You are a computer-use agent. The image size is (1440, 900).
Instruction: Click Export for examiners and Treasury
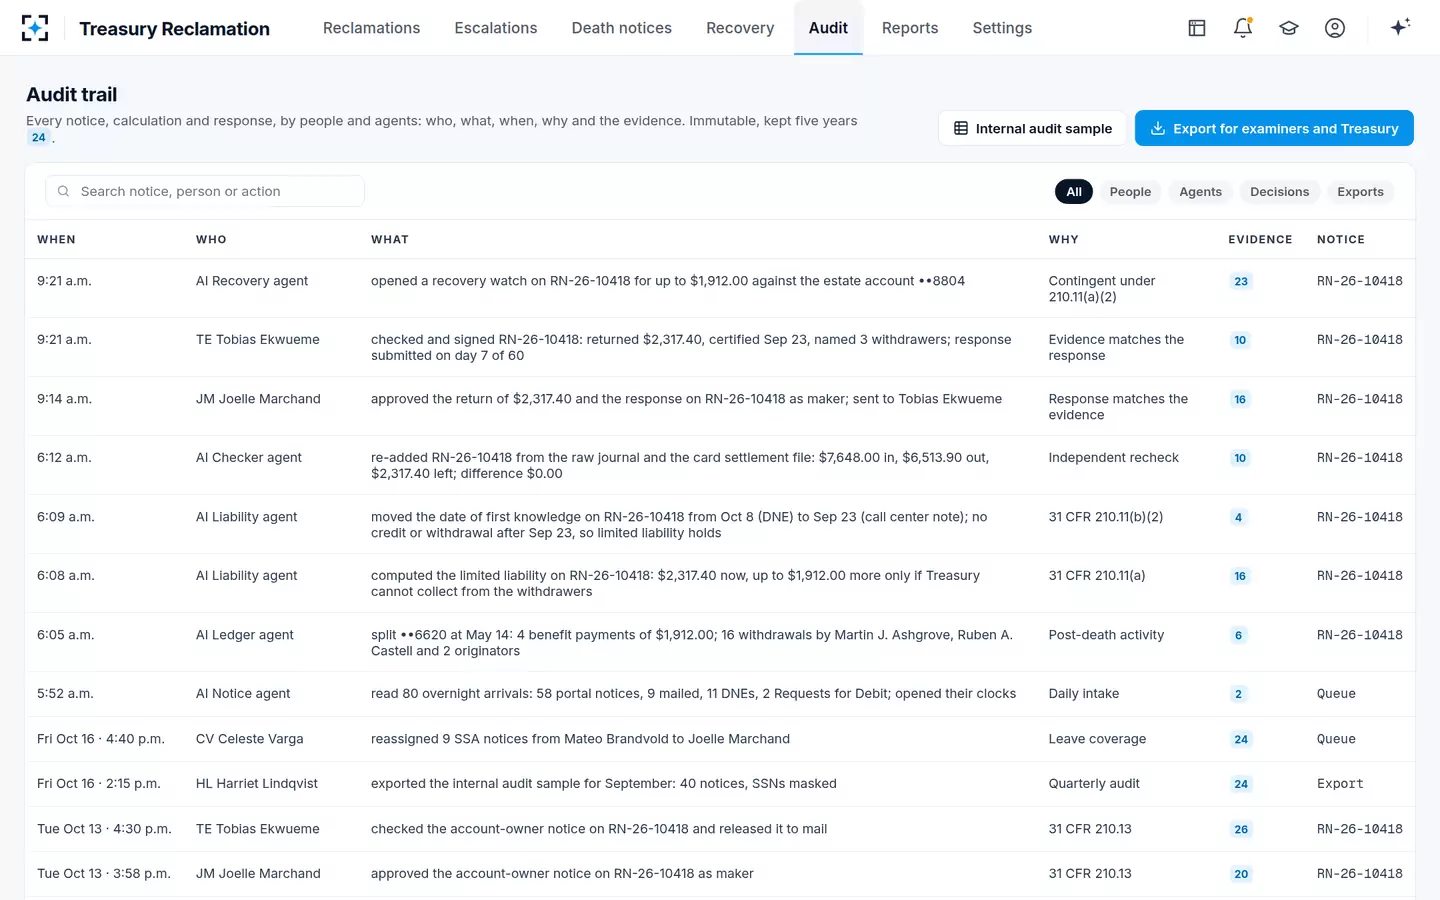(x=1274, y=128)
